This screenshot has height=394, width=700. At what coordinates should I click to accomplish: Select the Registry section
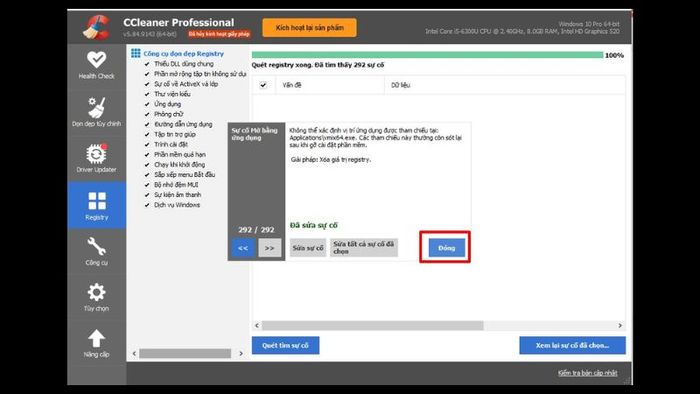[96, 205]
